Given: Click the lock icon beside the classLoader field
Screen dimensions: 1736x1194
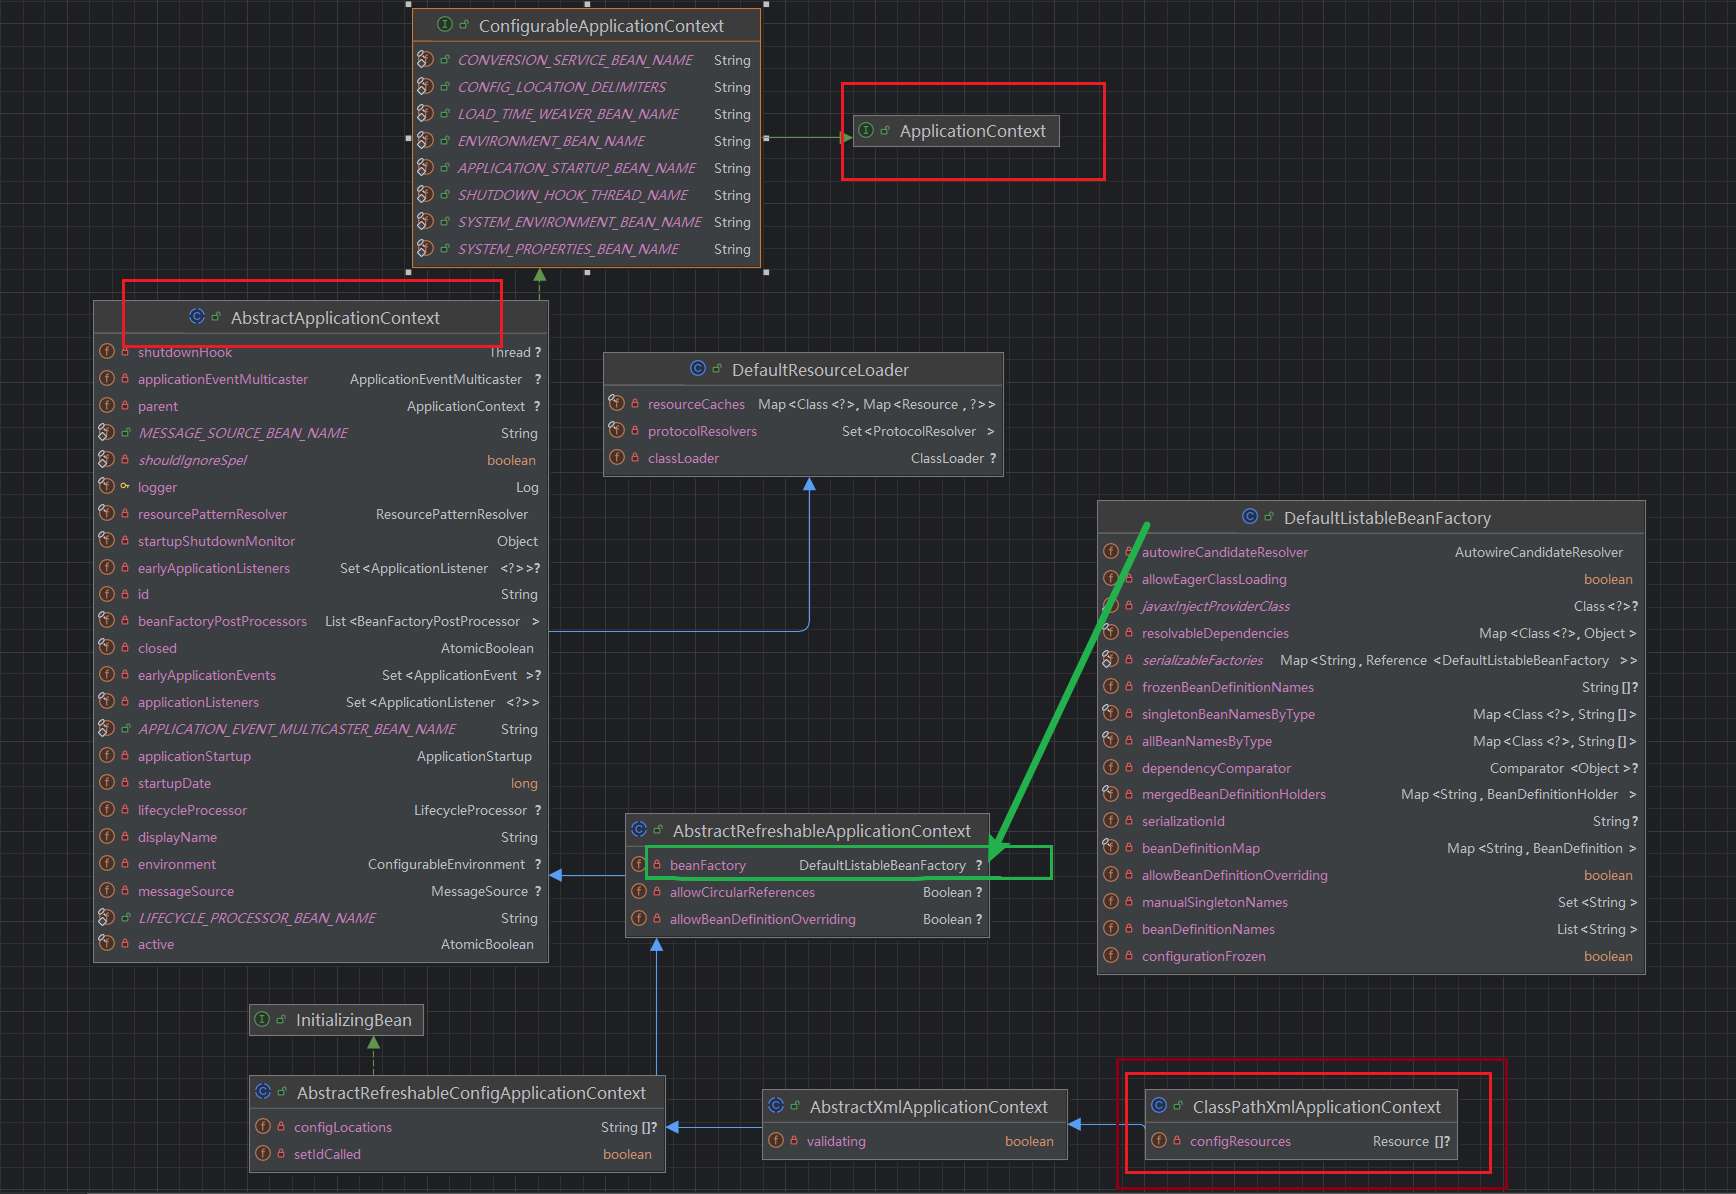Looking at the screenshot, I should point(635,458).
